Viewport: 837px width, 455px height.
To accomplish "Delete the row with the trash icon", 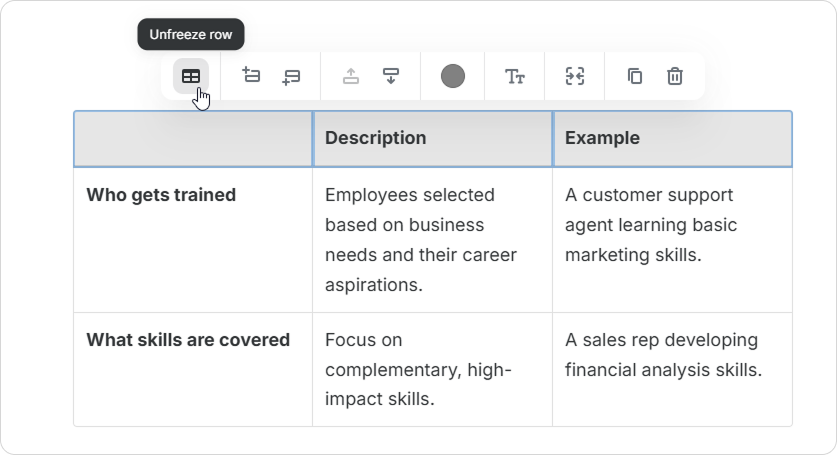I will coord(675,76).
